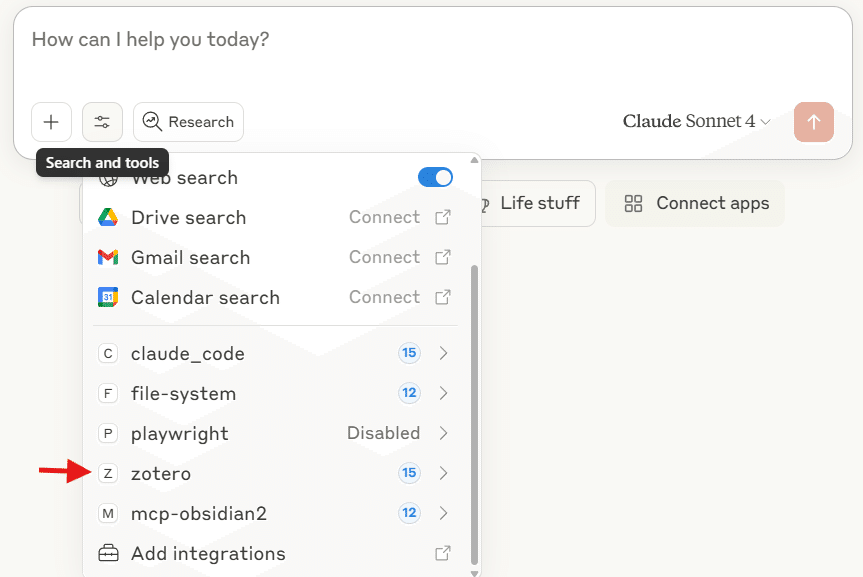Choose Add integrations
The width and height of the screenshot is (863, 577).
(275, 553)
